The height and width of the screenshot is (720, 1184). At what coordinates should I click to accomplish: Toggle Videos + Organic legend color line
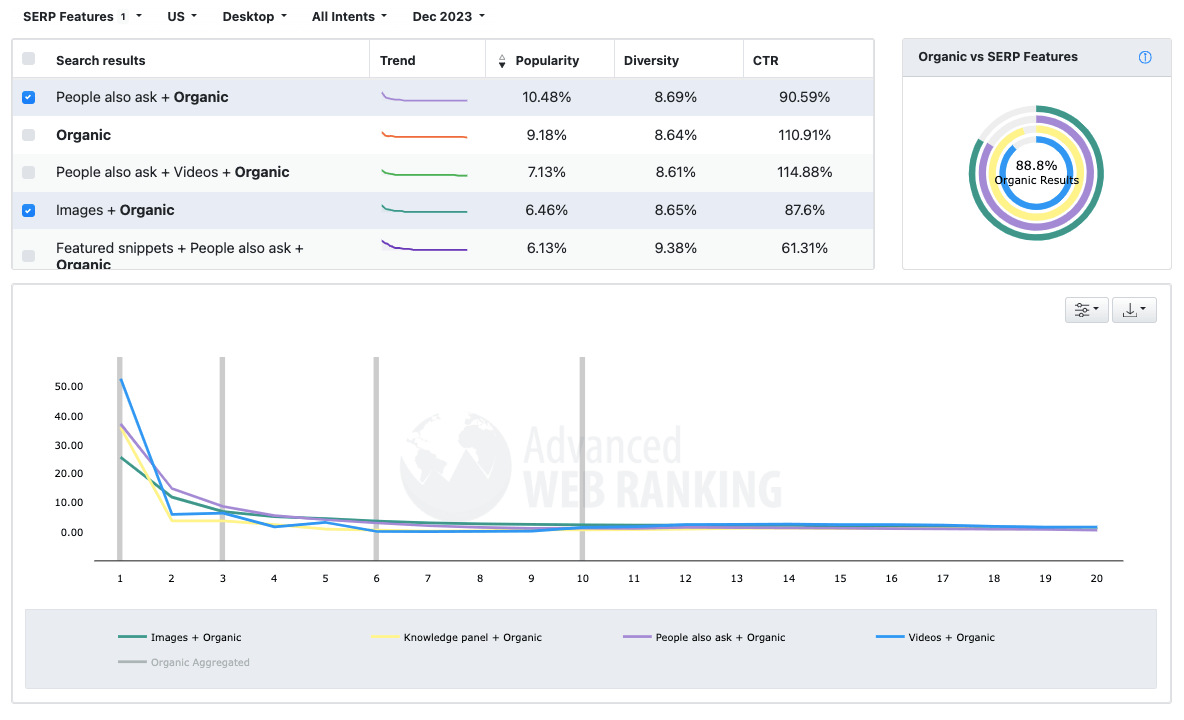tap(890, 637)
